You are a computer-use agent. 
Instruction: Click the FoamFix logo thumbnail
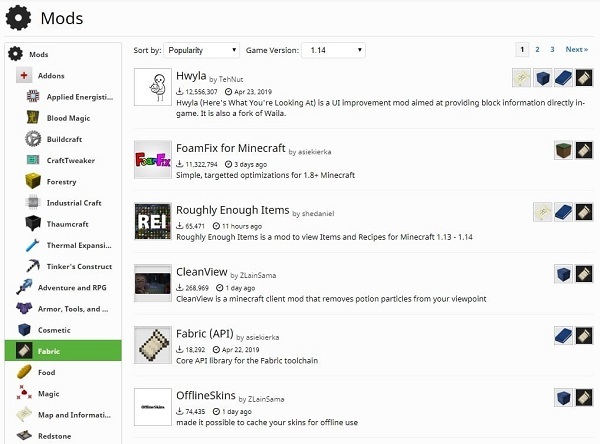[x=153, y=159]
